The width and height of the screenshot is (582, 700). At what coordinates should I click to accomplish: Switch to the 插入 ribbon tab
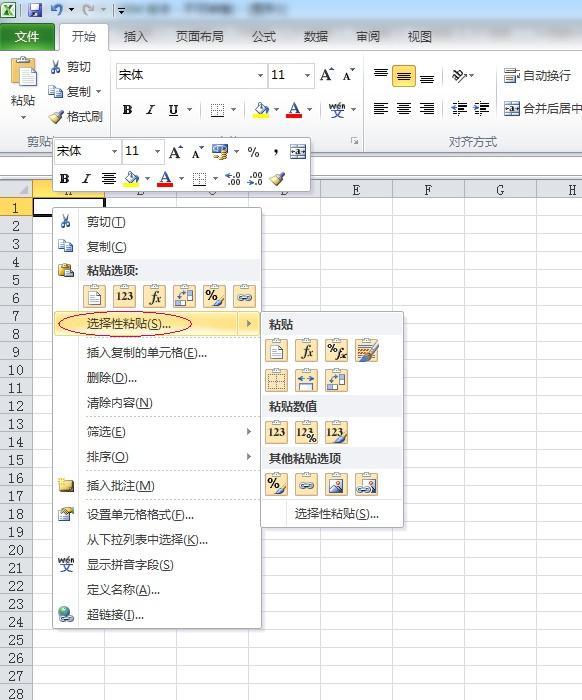point(135,37)
